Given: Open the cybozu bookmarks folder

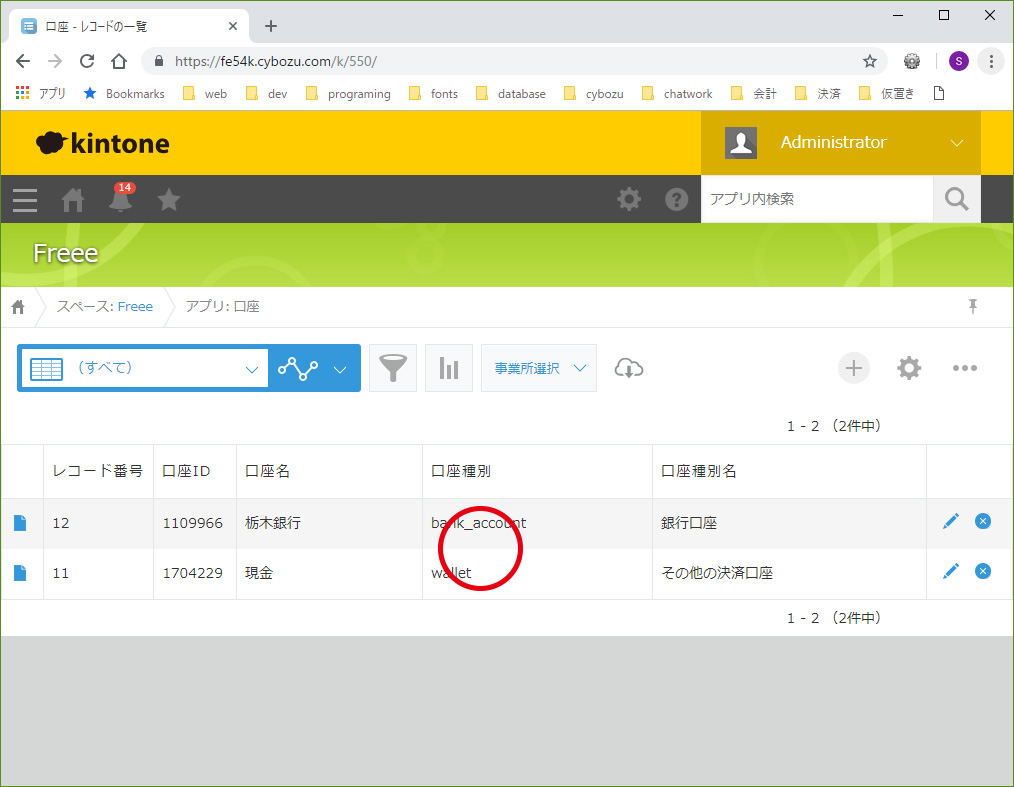Looking at the screenshot, I should coord(594,94).
